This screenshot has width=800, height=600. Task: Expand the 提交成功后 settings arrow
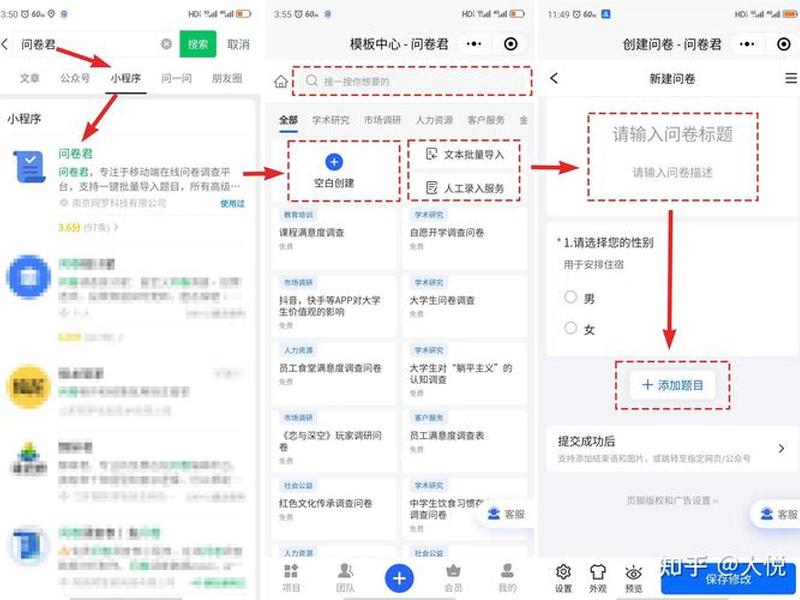(781, 448)
